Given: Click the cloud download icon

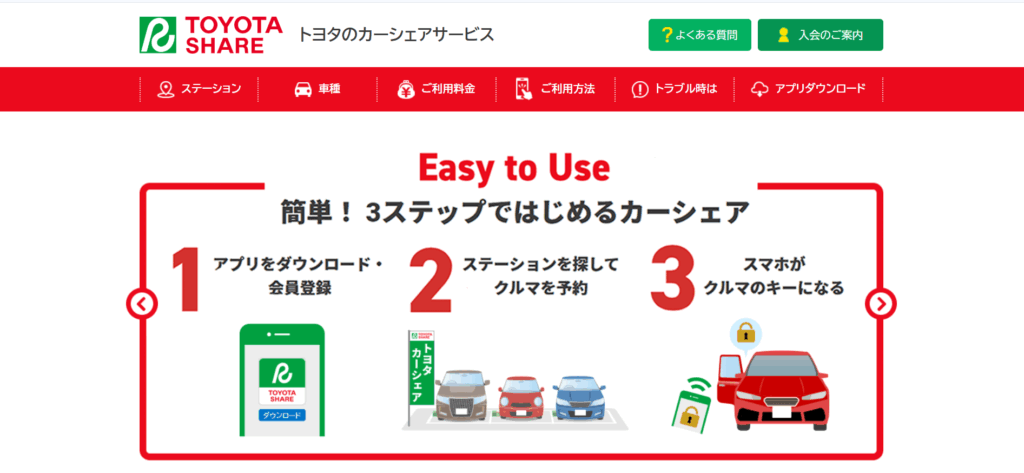Looking at the screenshot, I should click(x=760, y=90).
